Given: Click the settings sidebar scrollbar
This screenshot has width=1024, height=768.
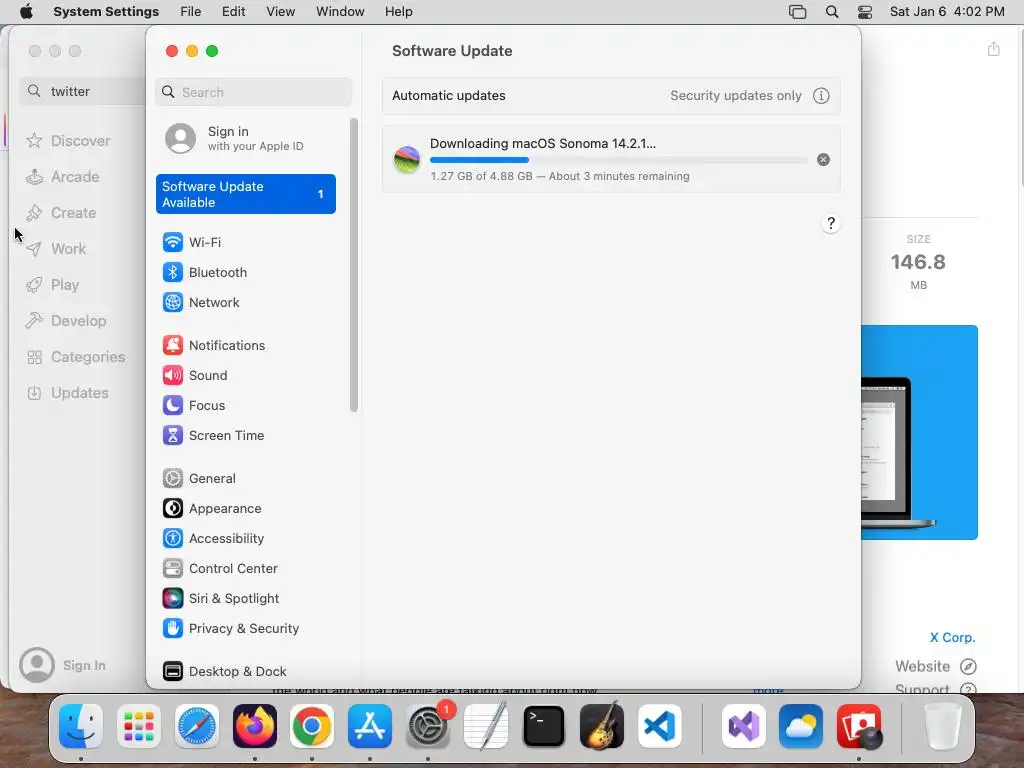Looking at the screenshot, I should click(354, 264).
